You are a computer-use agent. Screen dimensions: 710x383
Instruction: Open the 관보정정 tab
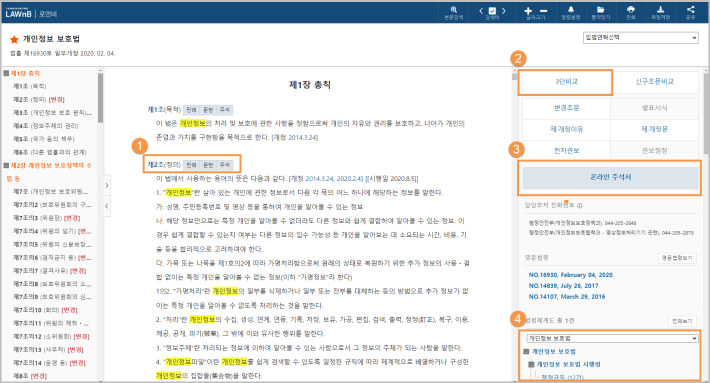click(x=654, y=150)
